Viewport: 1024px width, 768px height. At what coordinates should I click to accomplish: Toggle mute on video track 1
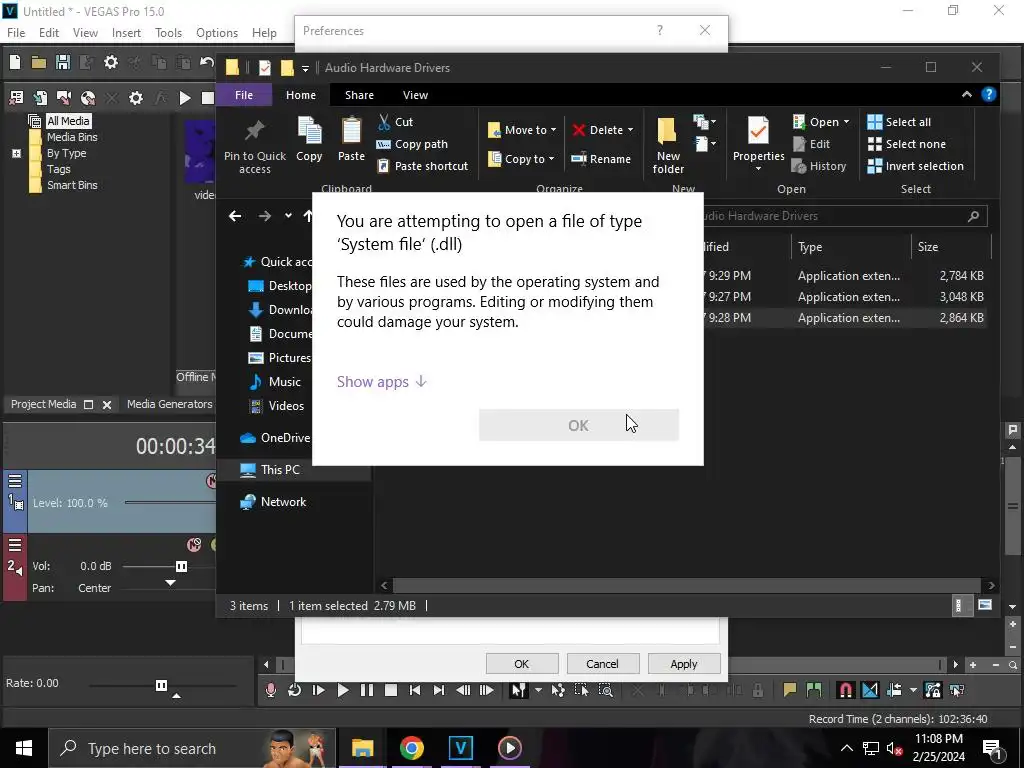click(x=211, y=481)
